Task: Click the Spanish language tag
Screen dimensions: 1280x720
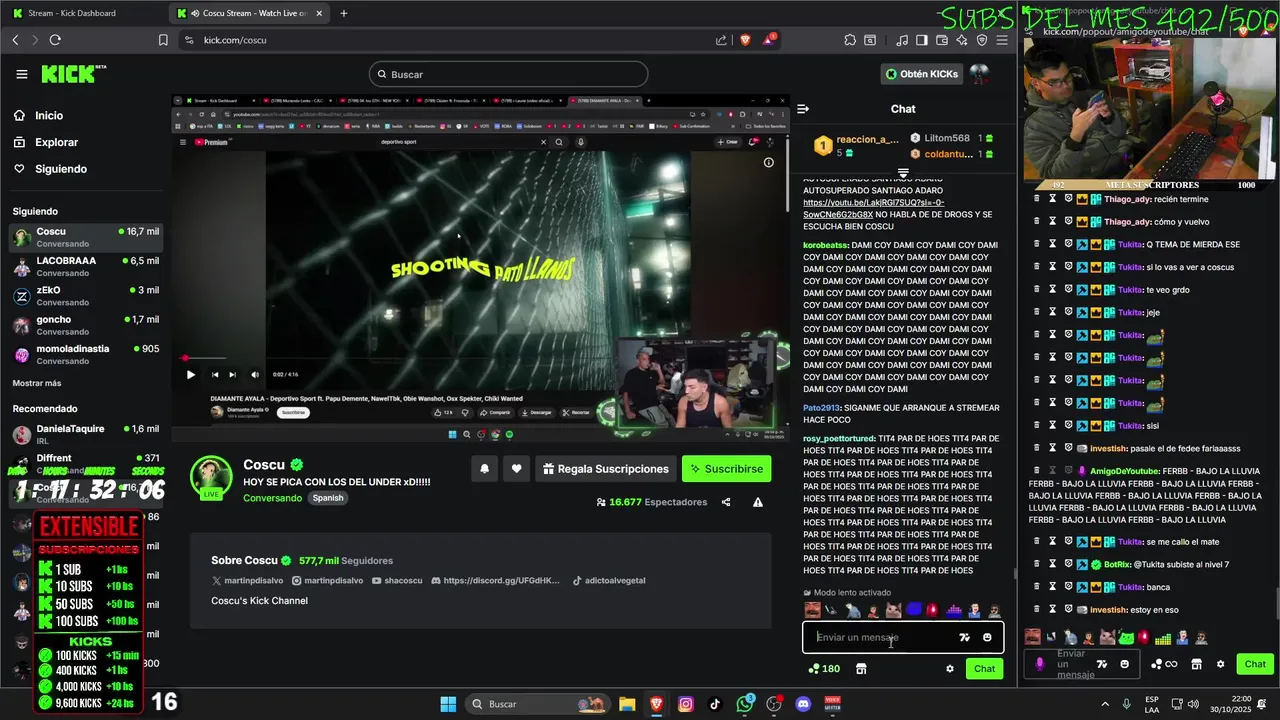Action: pyautogui.click(x=328, y=498)
